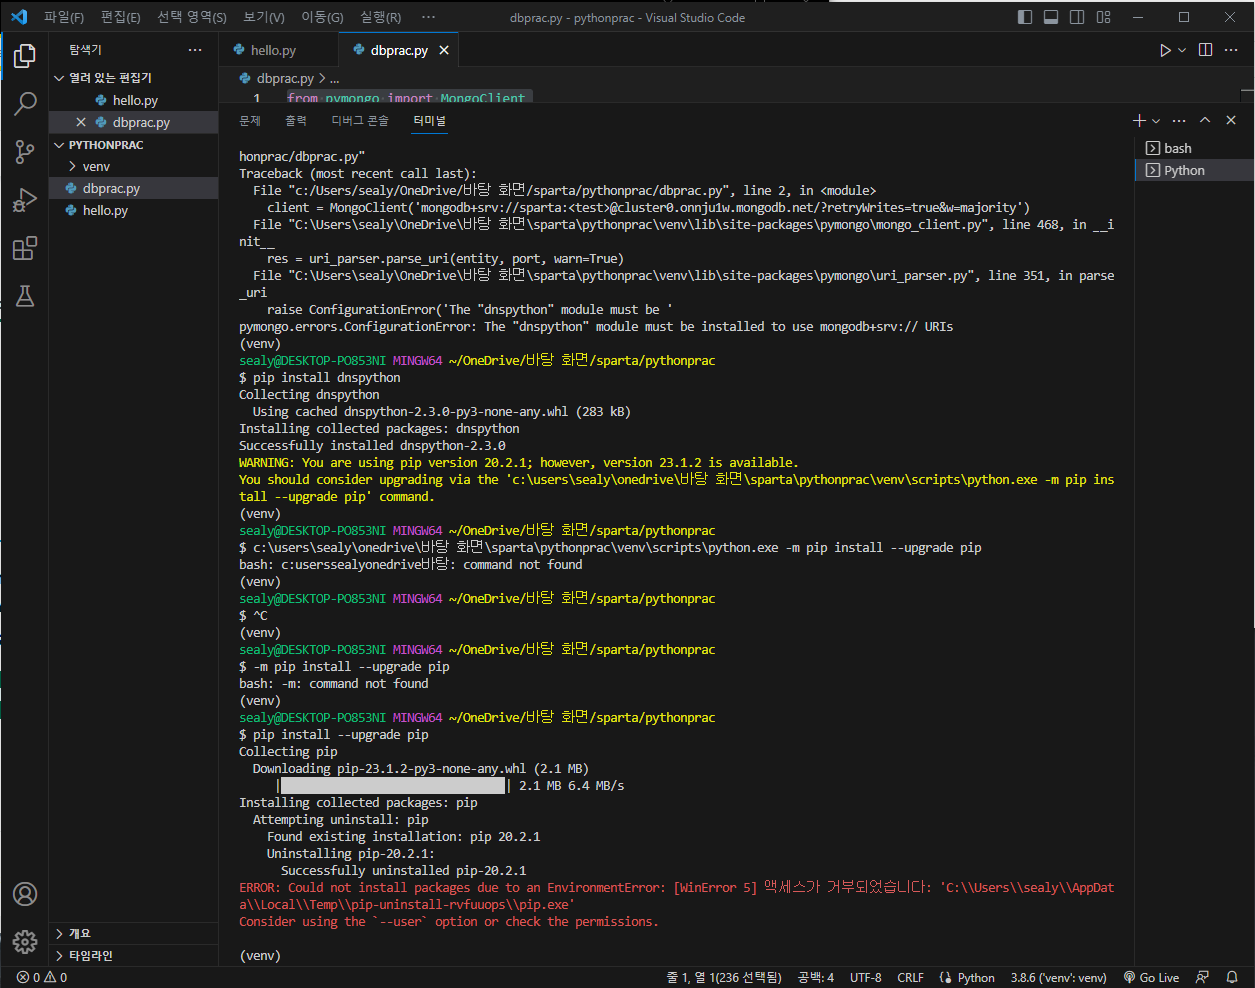Click the VS Code logo icon

click(18, 17)
